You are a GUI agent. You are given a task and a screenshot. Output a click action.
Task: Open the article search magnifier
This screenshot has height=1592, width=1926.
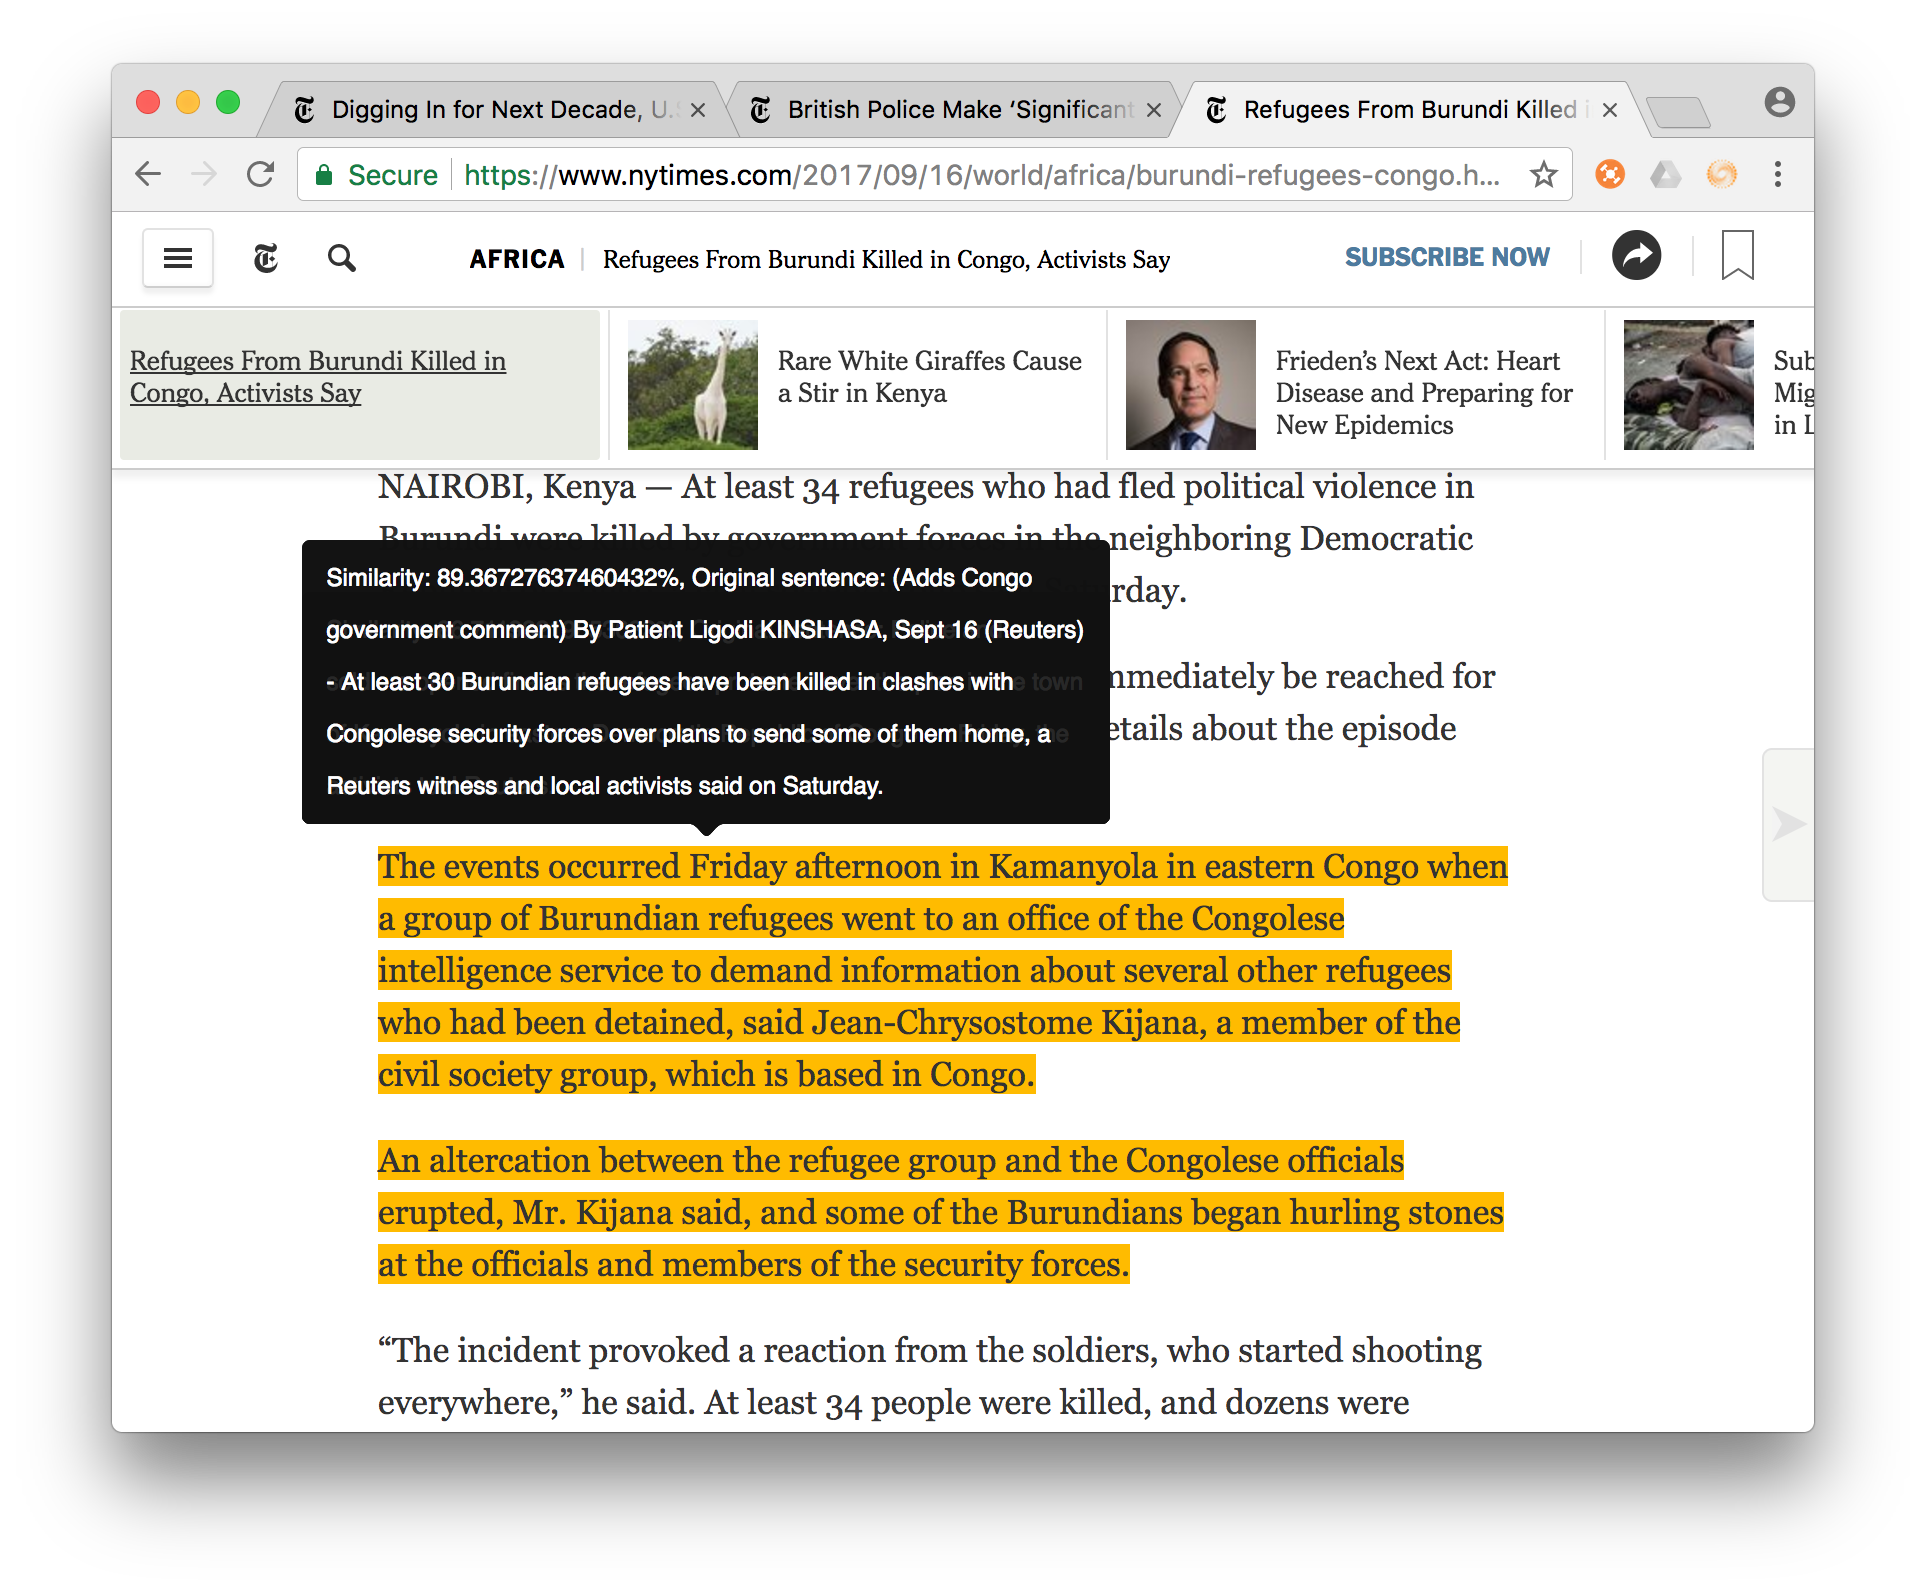(342, 258)
